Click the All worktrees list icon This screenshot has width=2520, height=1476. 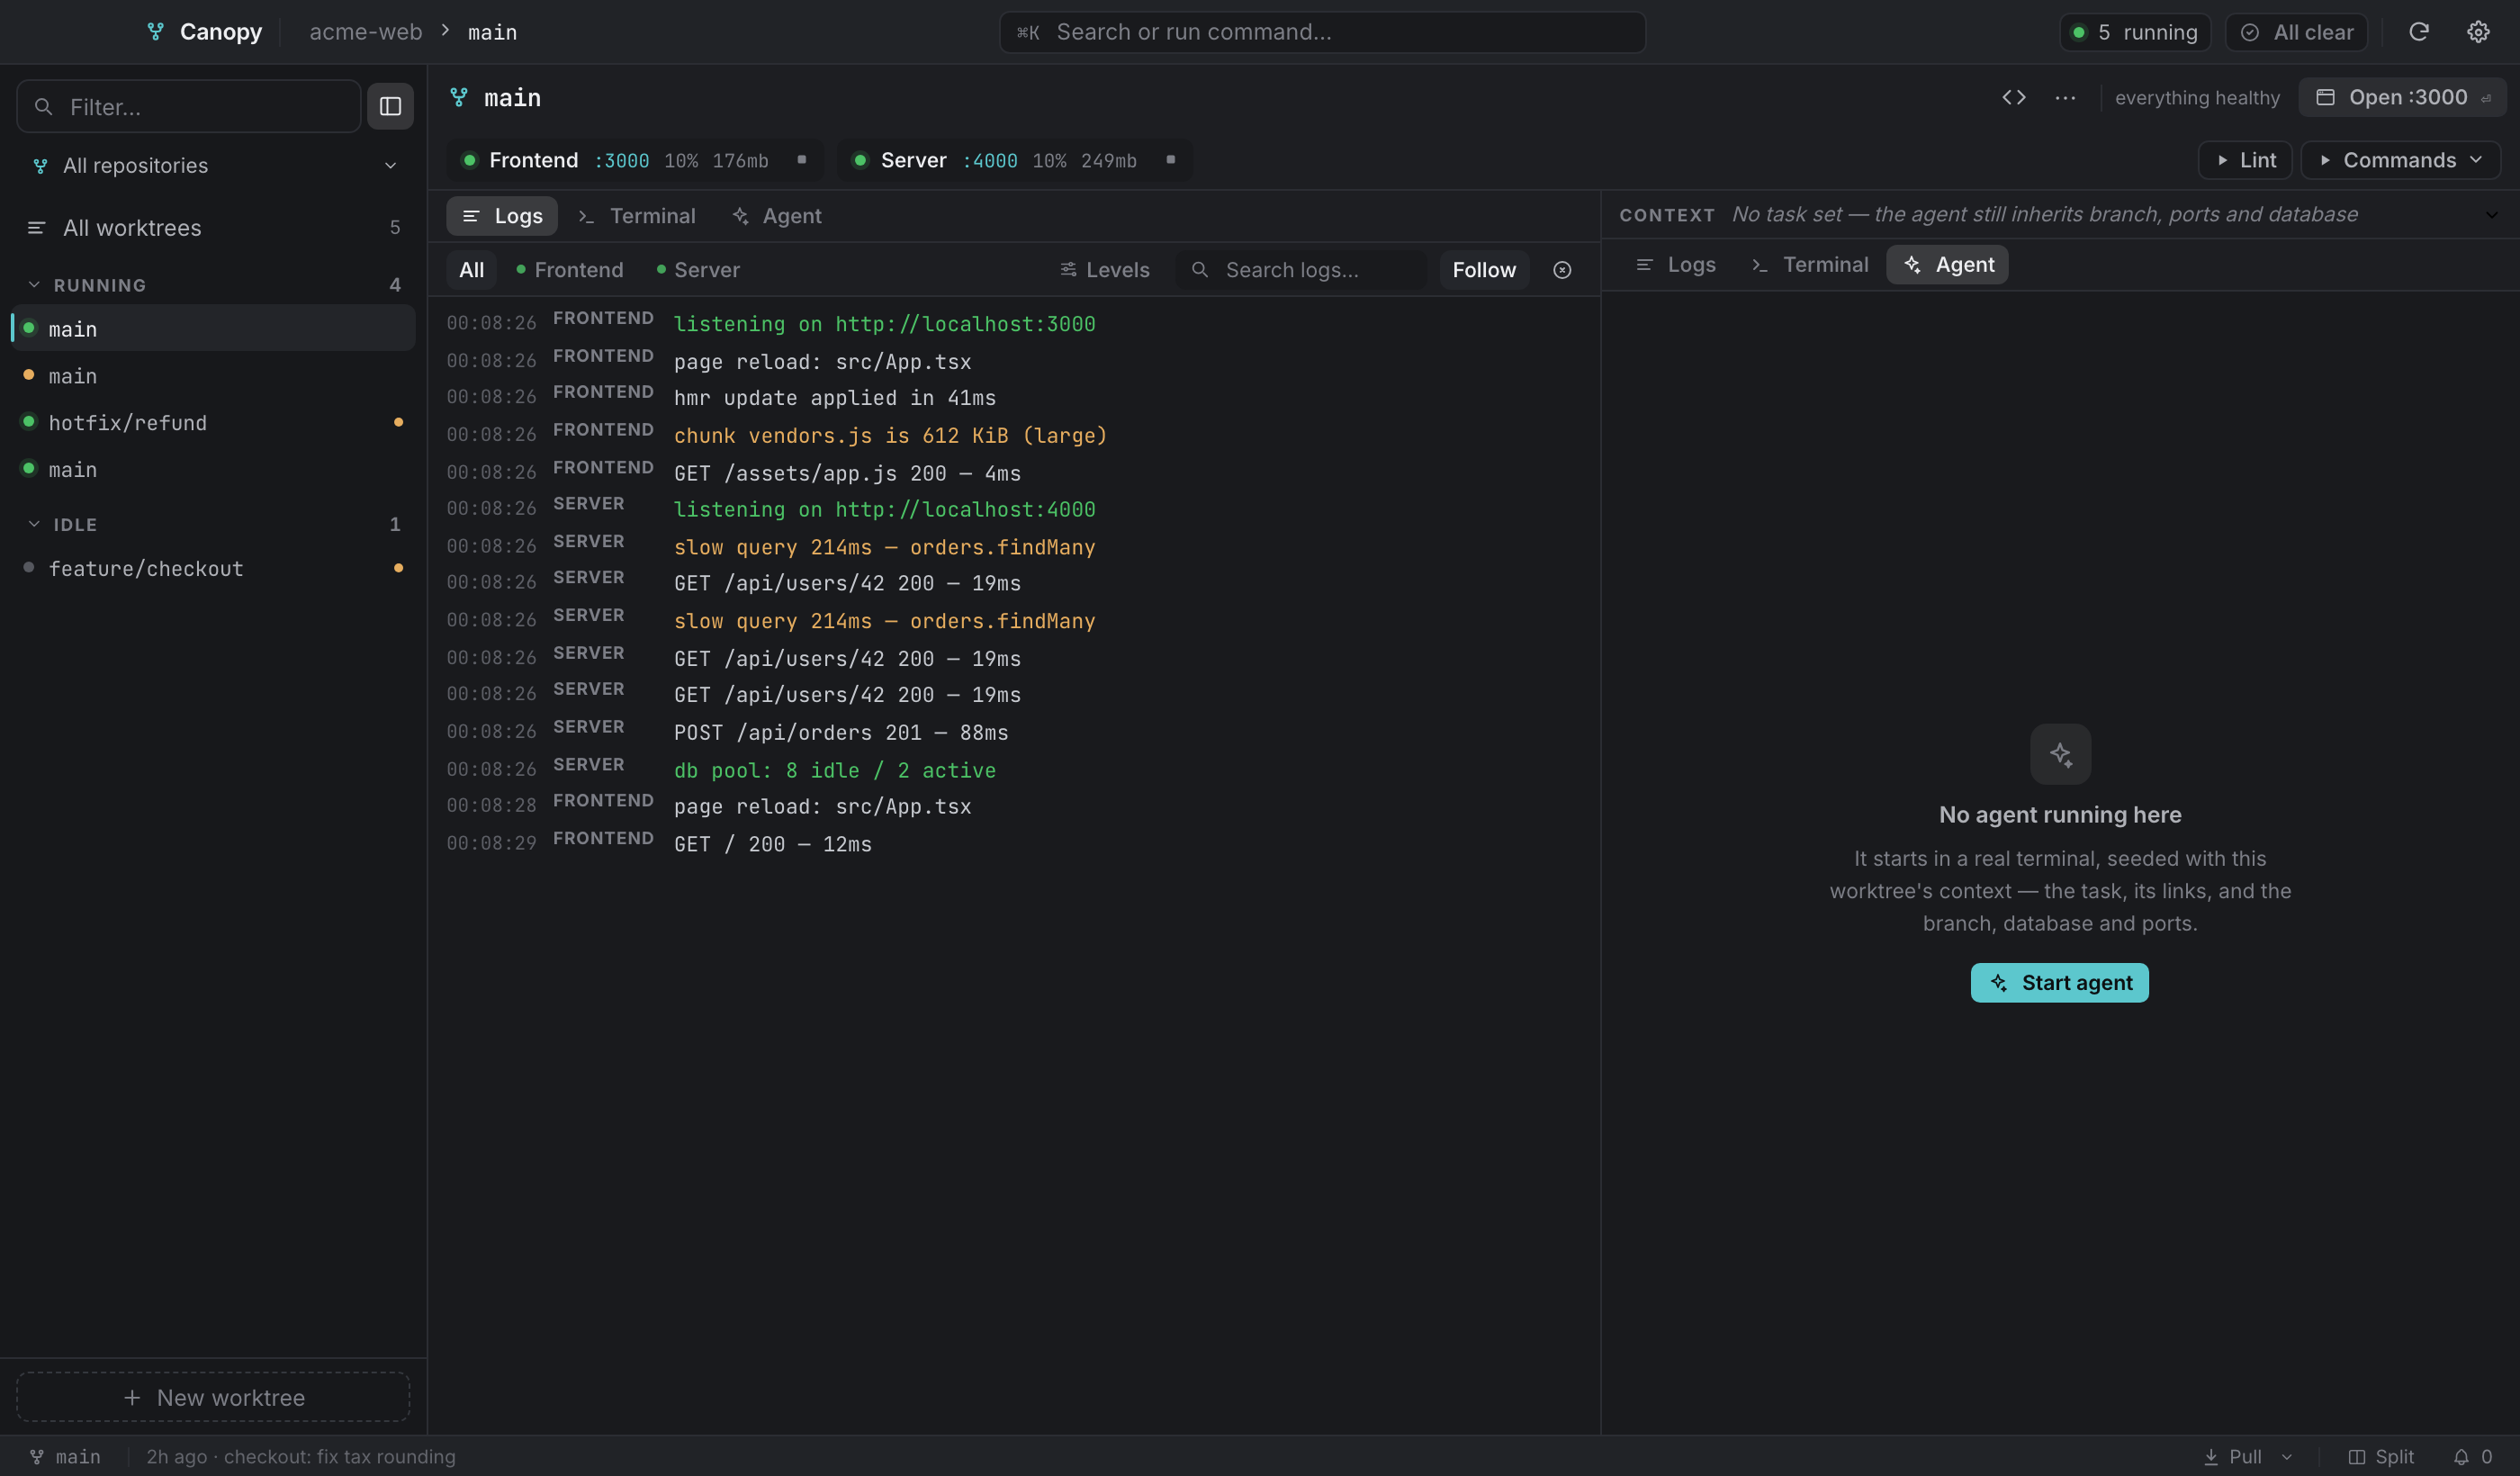tap(36, 228)
